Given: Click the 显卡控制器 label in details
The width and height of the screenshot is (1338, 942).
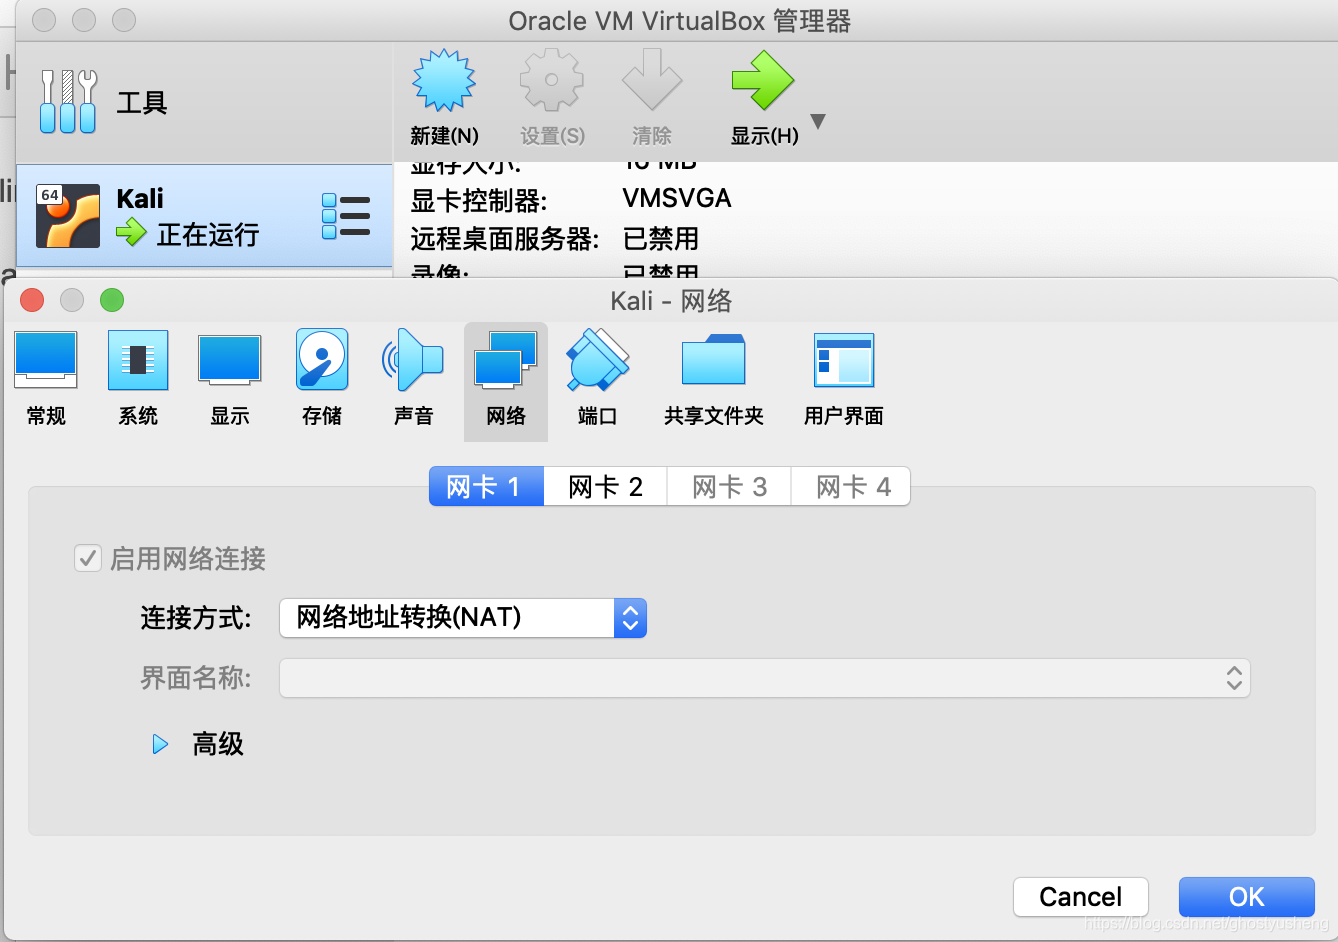Looking at the screenshot, I should point(479,200).
